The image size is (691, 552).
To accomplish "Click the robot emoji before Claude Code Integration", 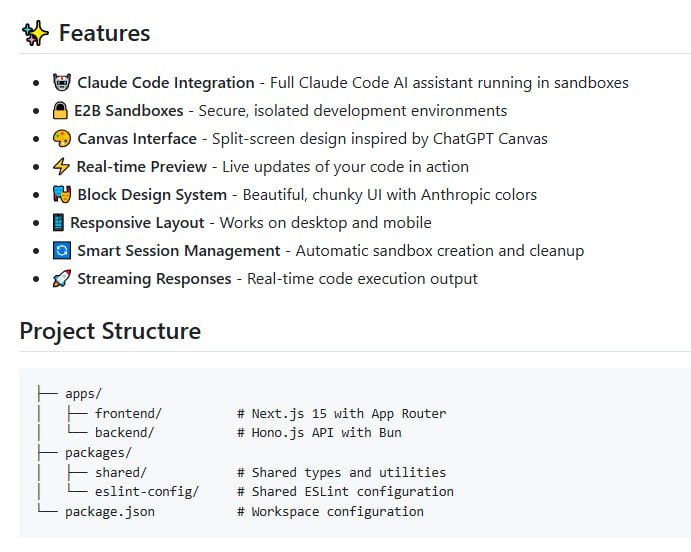I will point(62,83).
